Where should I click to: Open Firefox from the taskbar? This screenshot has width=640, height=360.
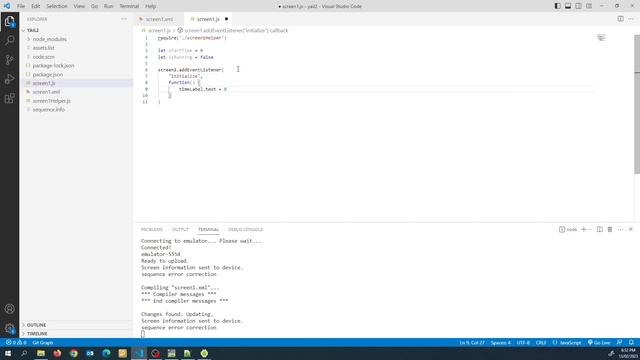tap(57, 353)
